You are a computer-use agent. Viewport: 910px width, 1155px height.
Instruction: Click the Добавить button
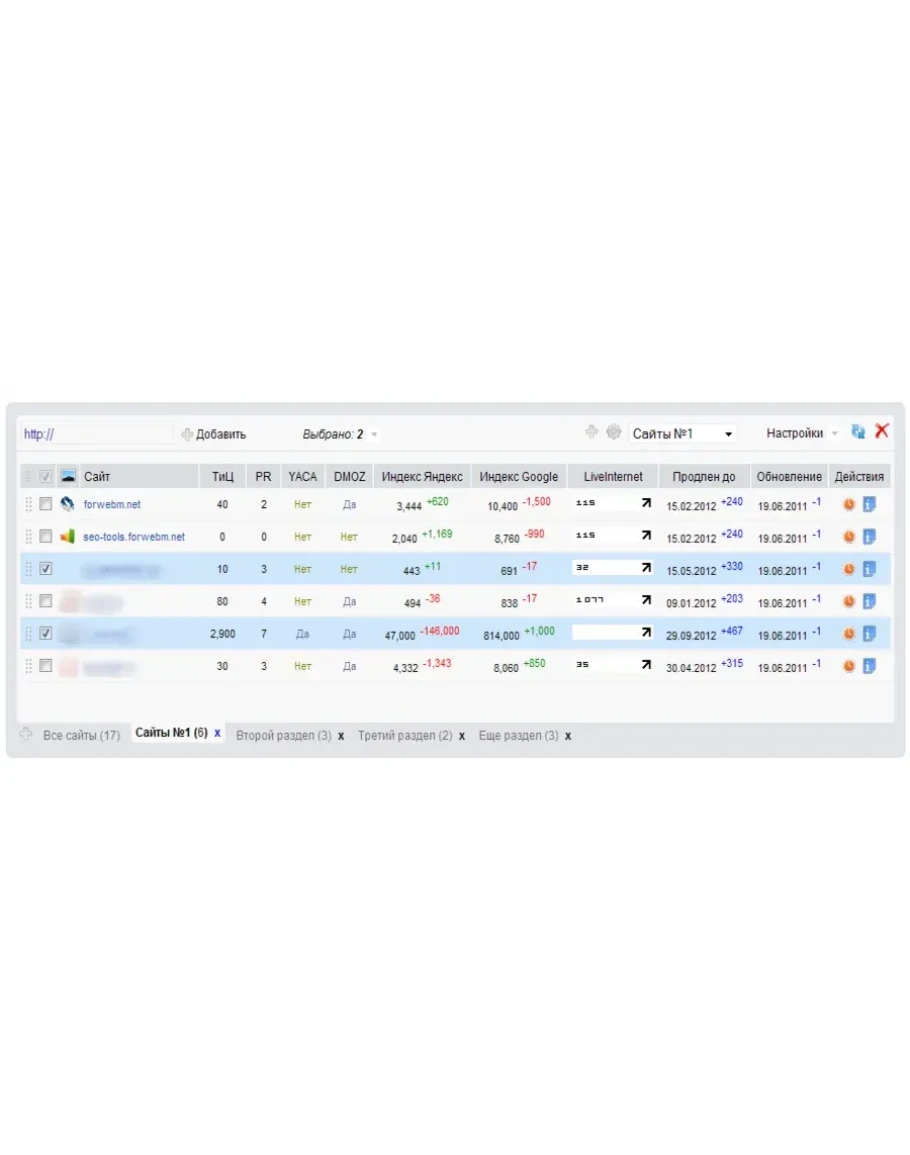[x=214, y=435]
